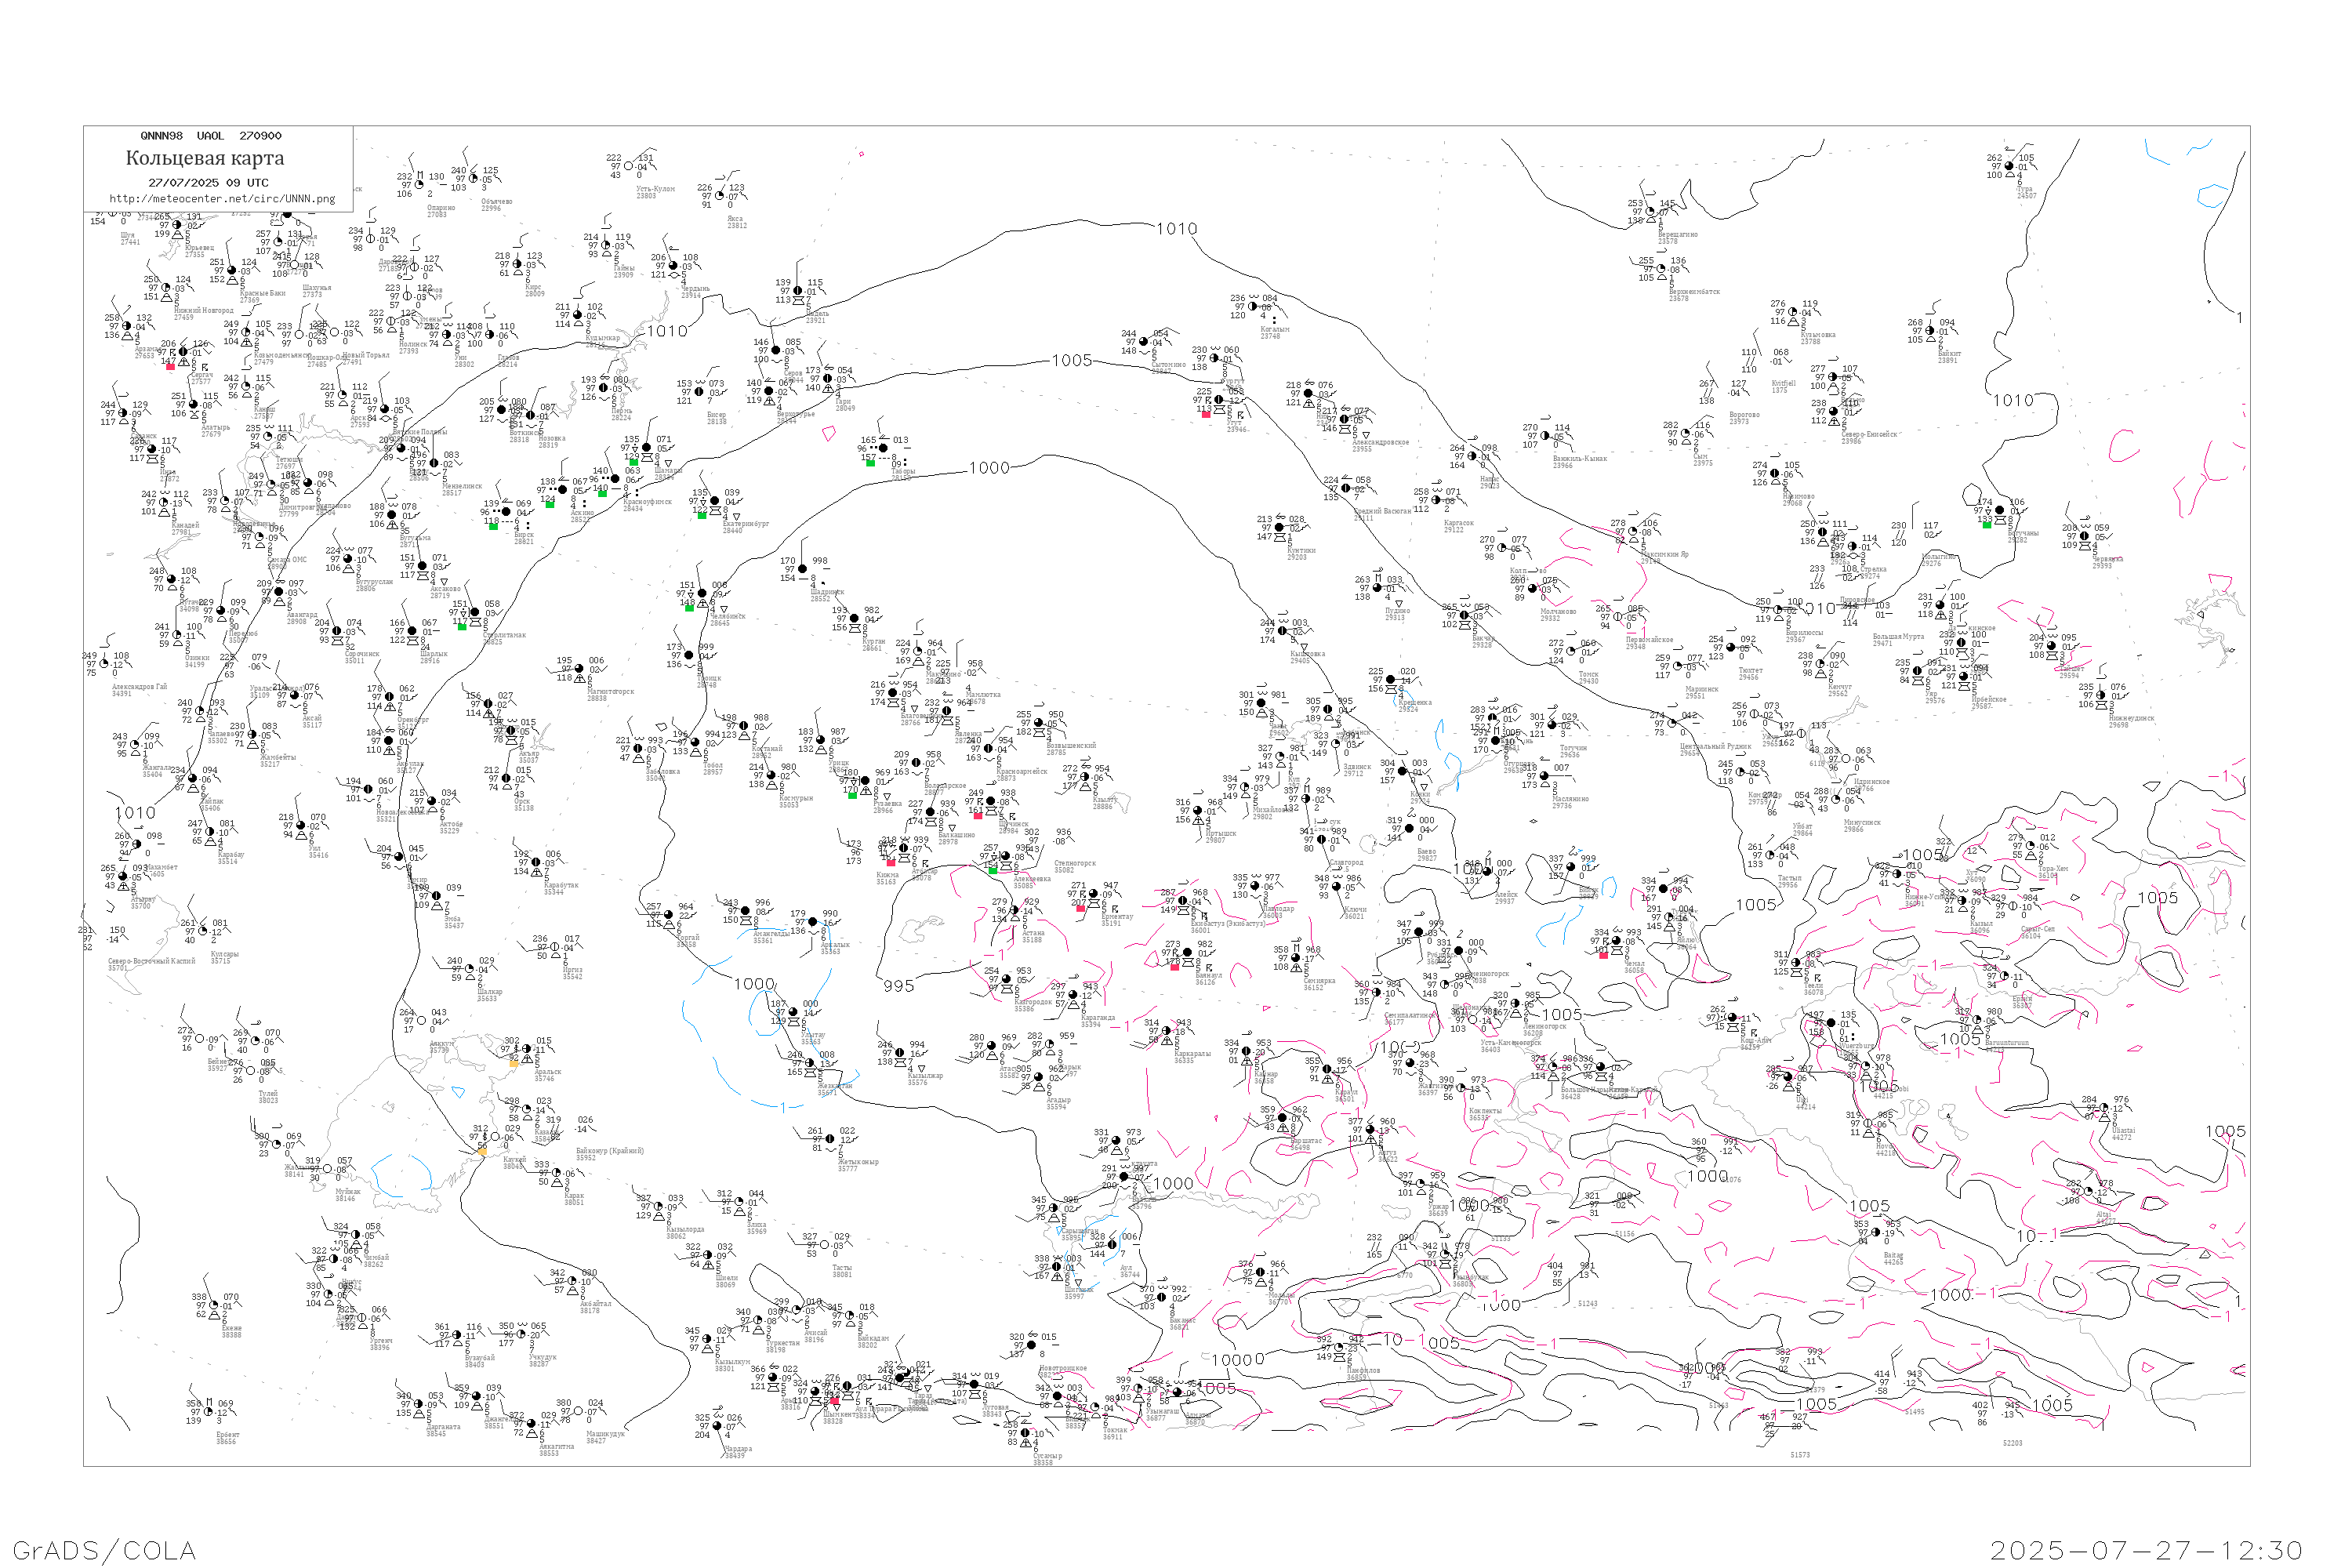
Task: Open the meteocenter.net UNNN.png URL
Action: click(x=222, y=199)
